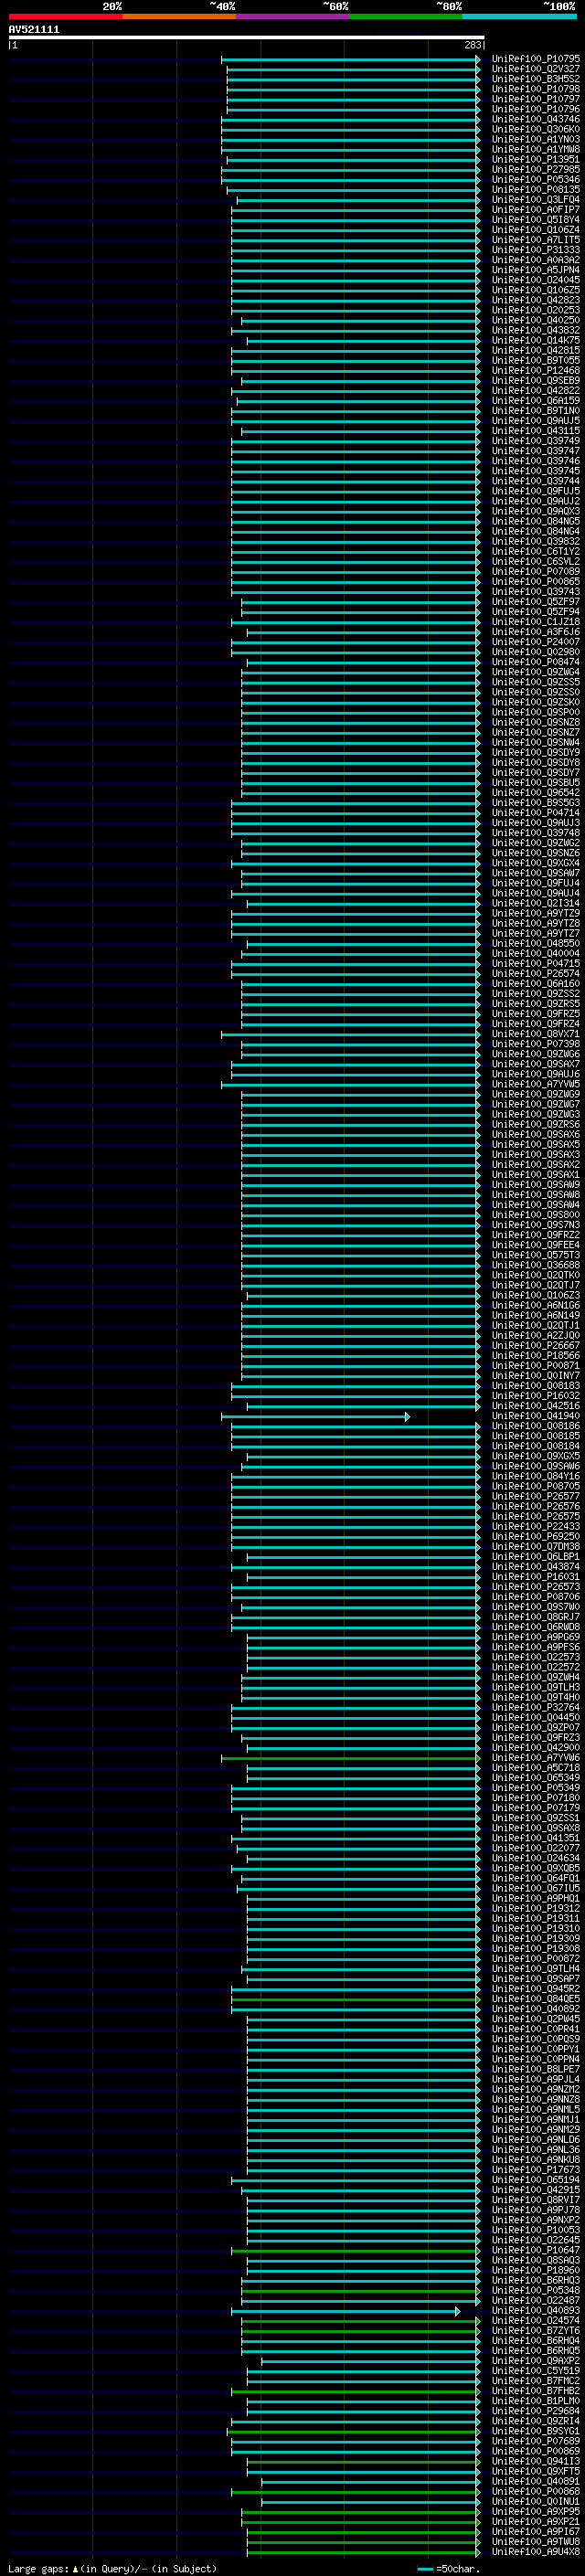Click the Large gaps legend text
Image resolution: width=585 pixels, height=2576 pixels.
point(112,2568)
